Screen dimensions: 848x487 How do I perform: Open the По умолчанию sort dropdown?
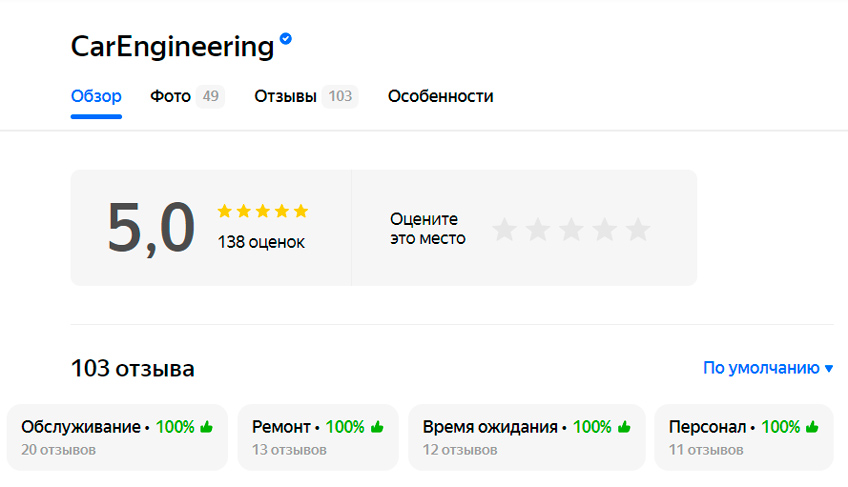point(768,368)
